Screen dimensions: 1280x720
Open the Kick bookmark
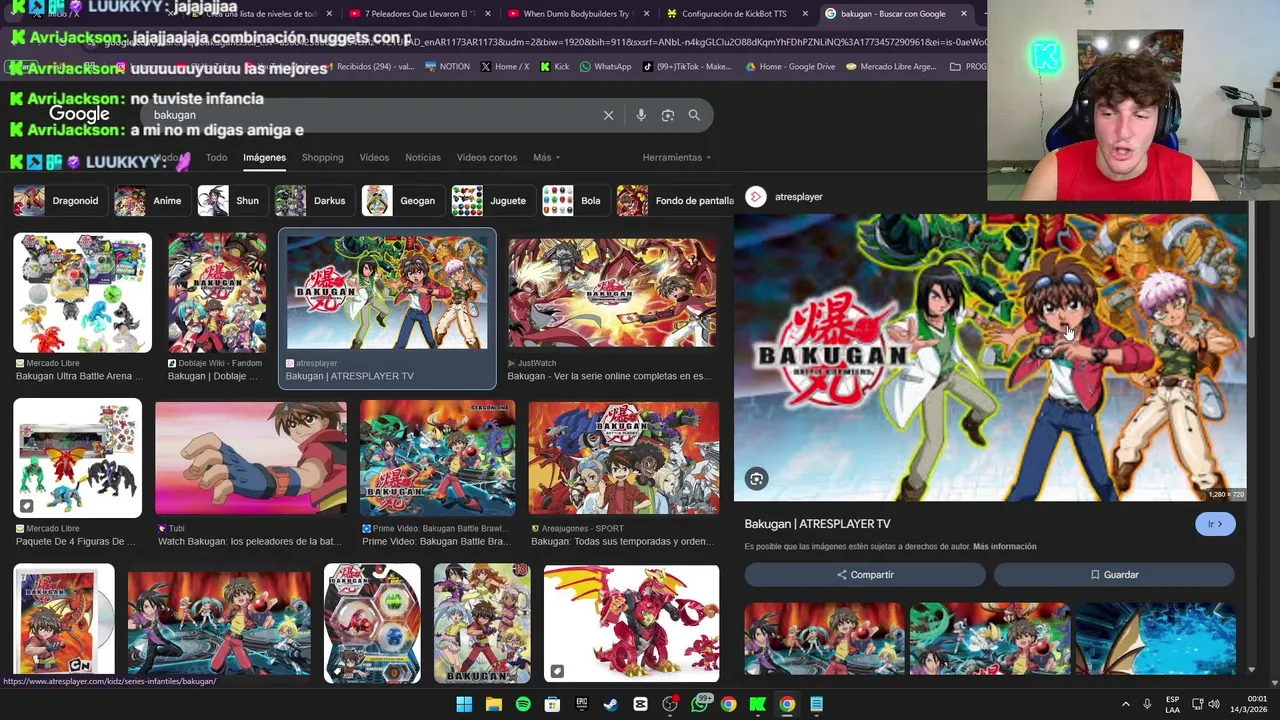coord(554,67)
